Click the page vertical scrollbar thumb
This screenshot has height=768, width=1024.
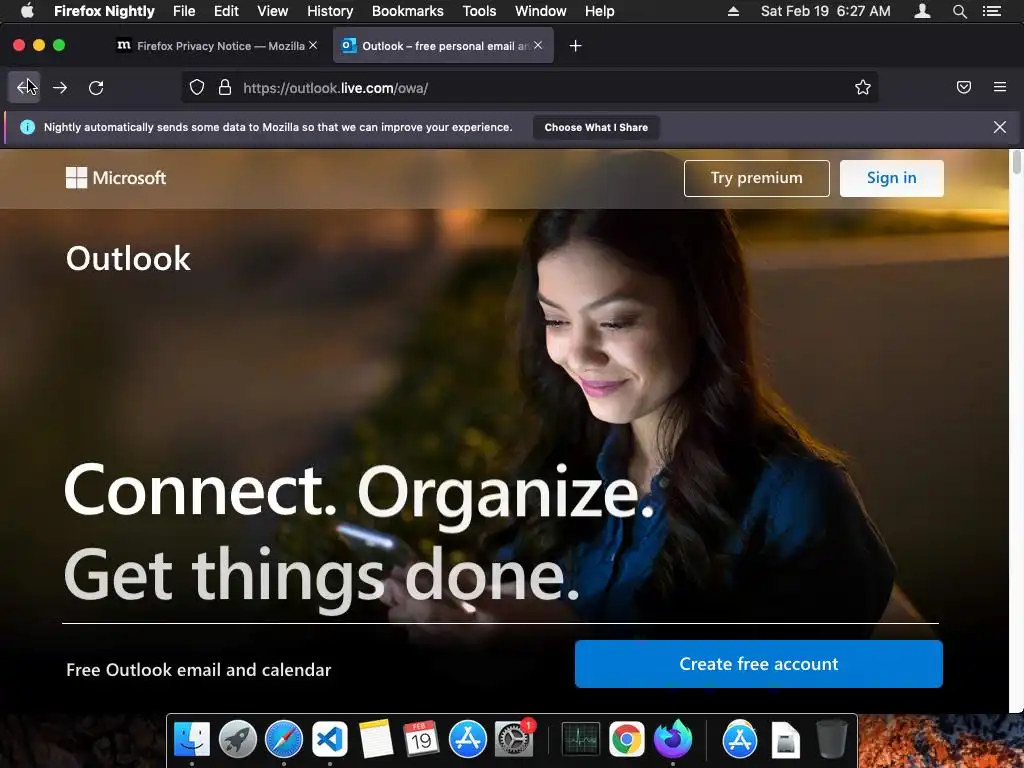click(x=1016, y=162)
